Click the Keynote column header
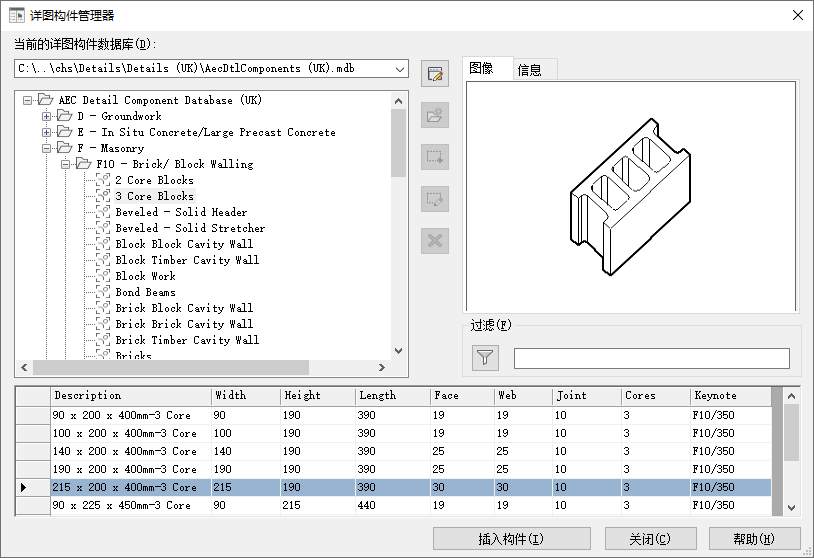Image resolution: width=814 pixels, height=558 pixels. pyautogui.click(x=731, y=396)
